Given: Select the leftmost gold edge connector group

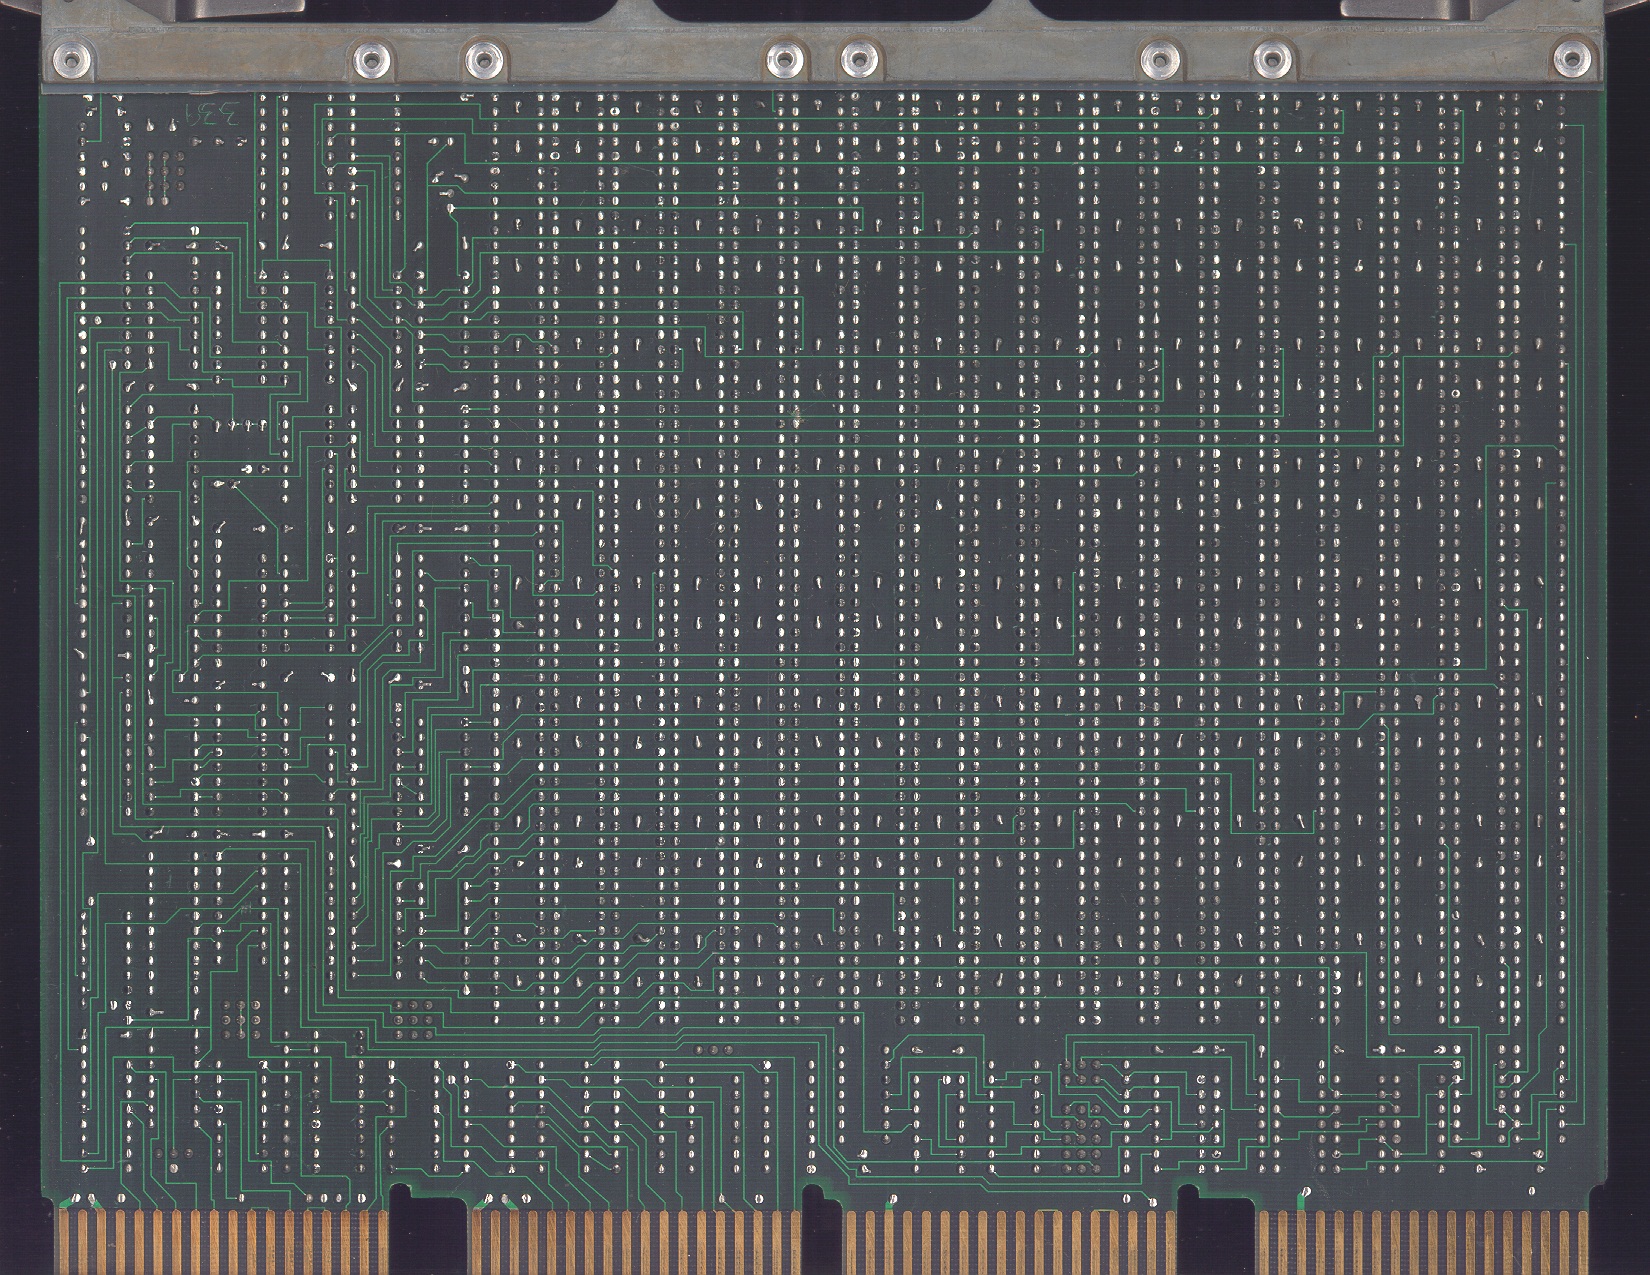Looking at the screenshot, I should (225, 1241).
